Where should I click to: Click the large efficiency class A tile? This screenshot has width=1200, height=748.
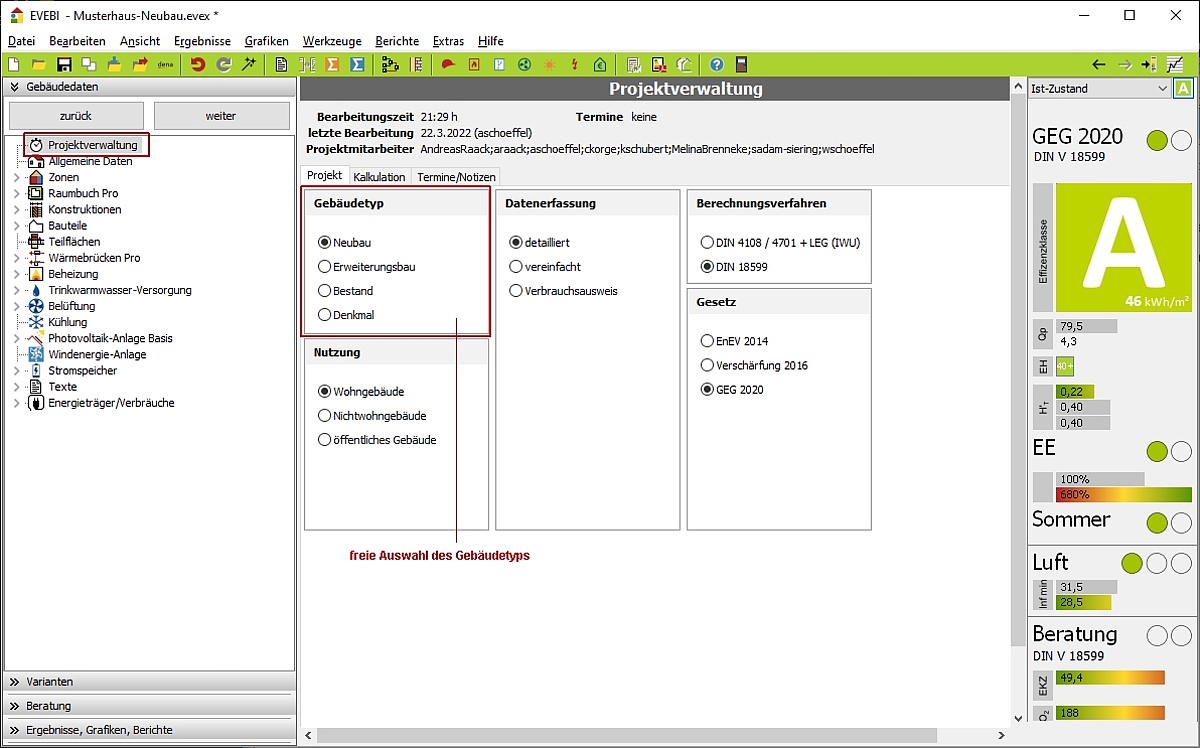click(x=1125, y=247)
